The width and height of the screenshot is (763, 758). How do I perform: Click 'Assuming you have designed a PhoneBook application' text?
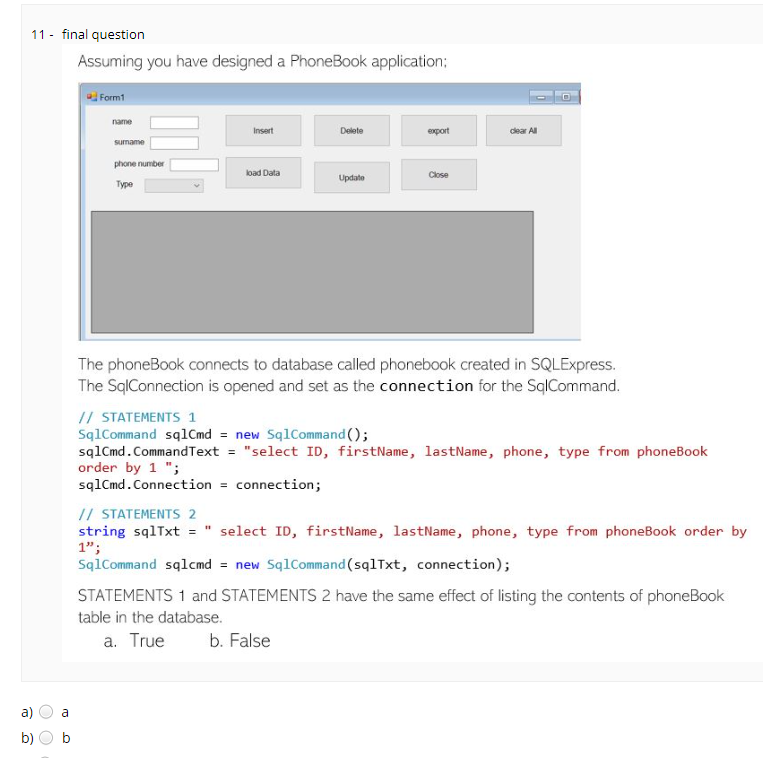[x=262, y=61]
